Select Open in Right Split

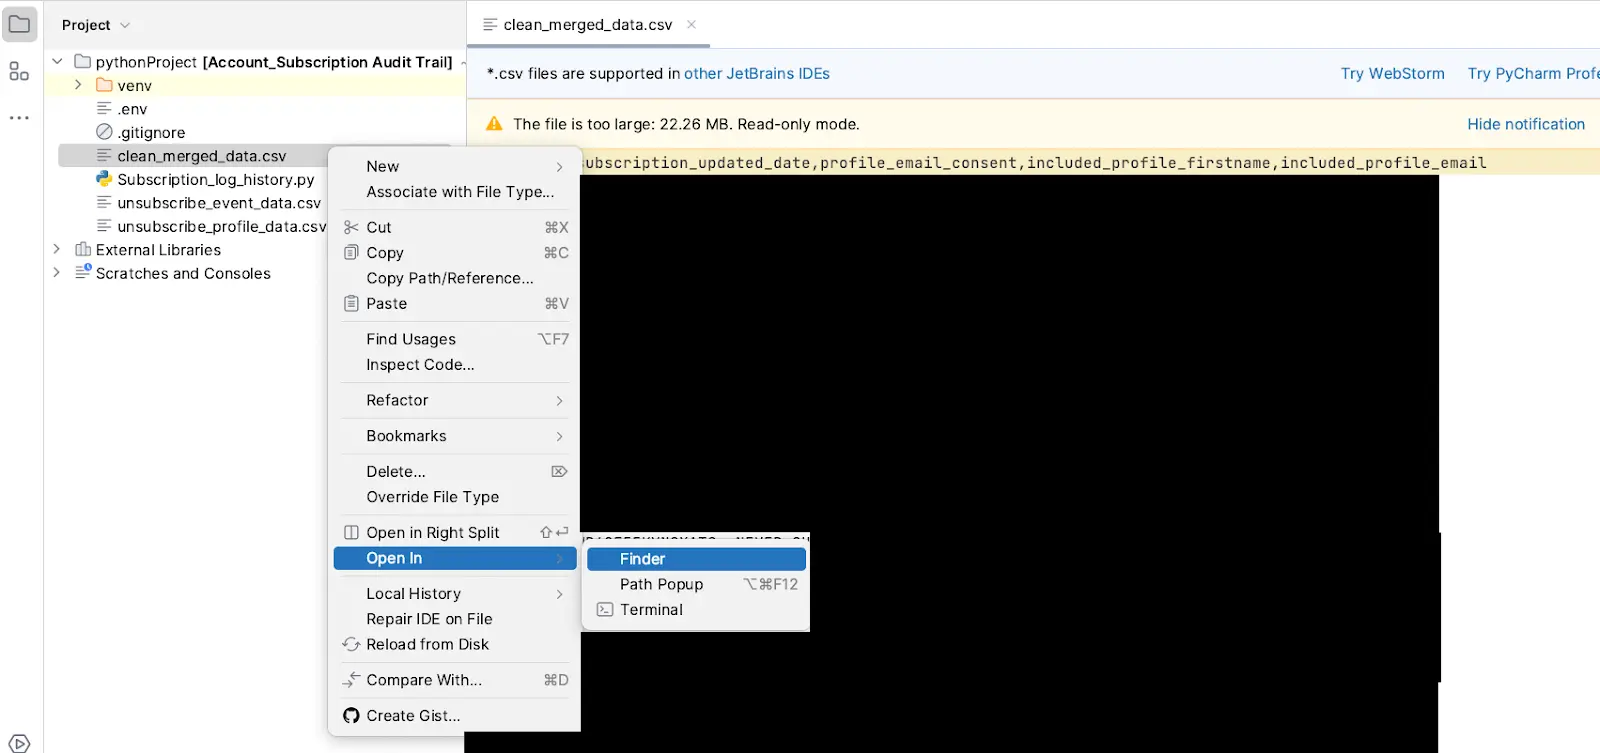[x=433, y=533]
